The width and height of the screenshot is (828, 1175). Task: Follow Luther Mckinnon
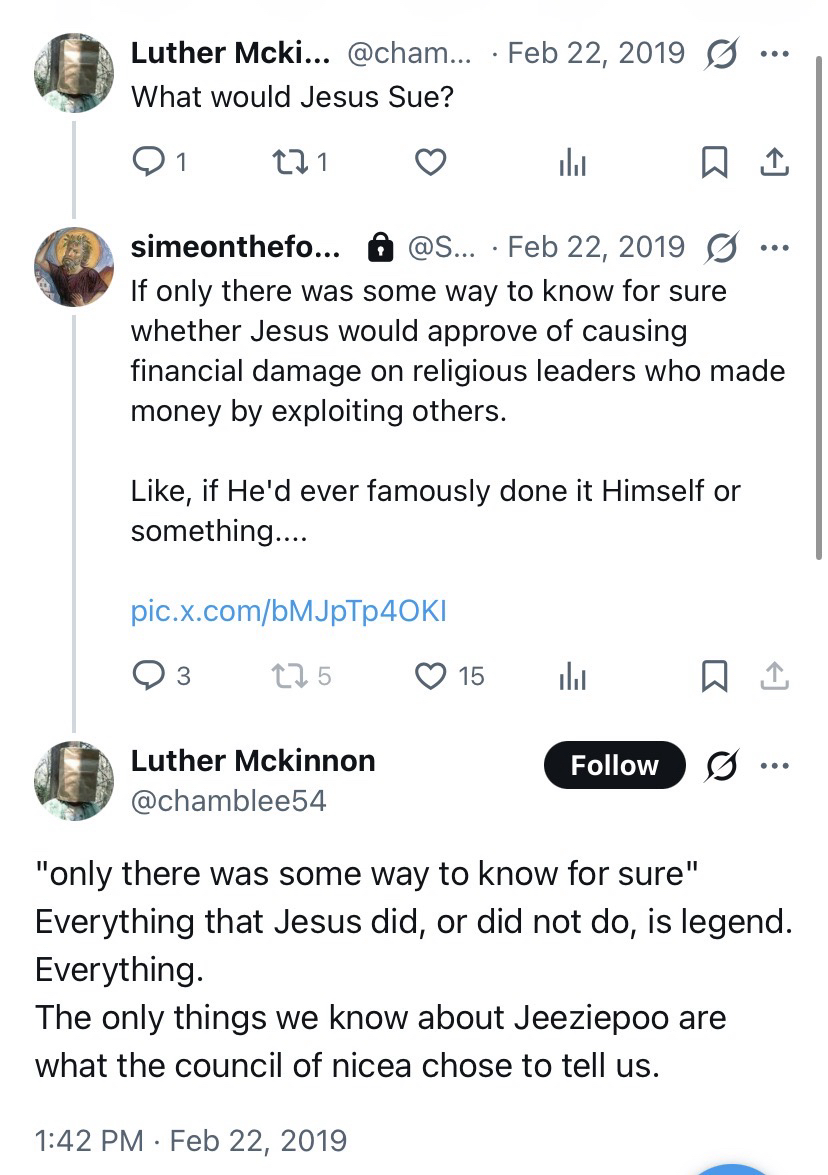point(614,765)
